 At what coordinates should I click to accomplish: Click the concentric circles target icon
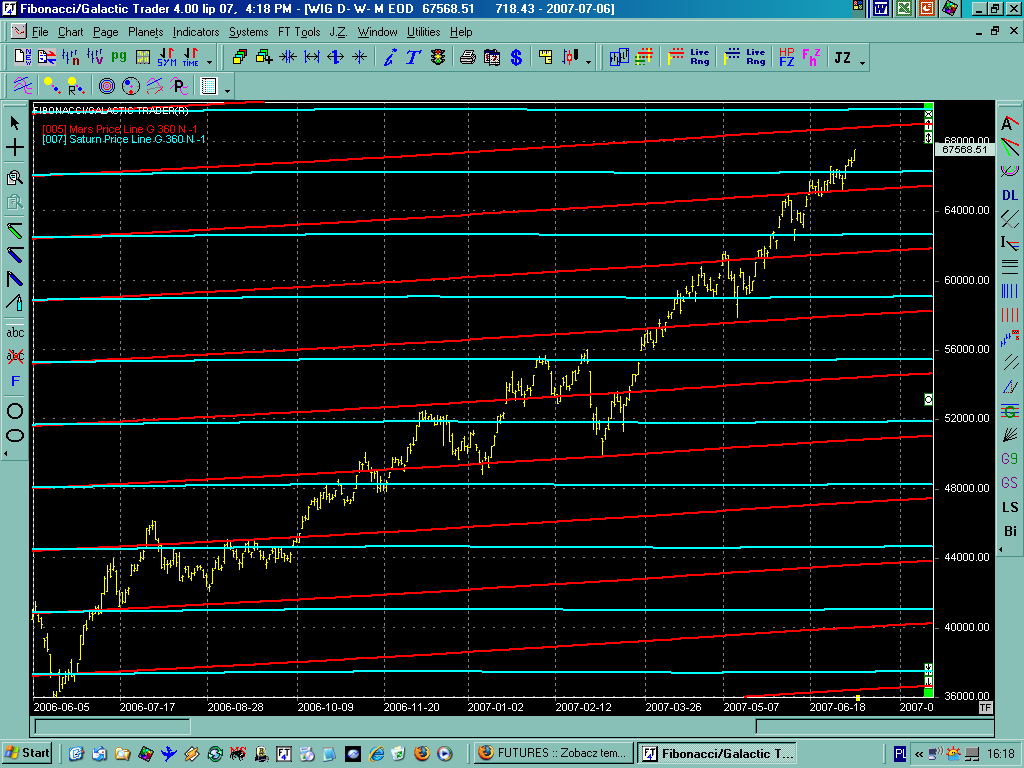106,86
